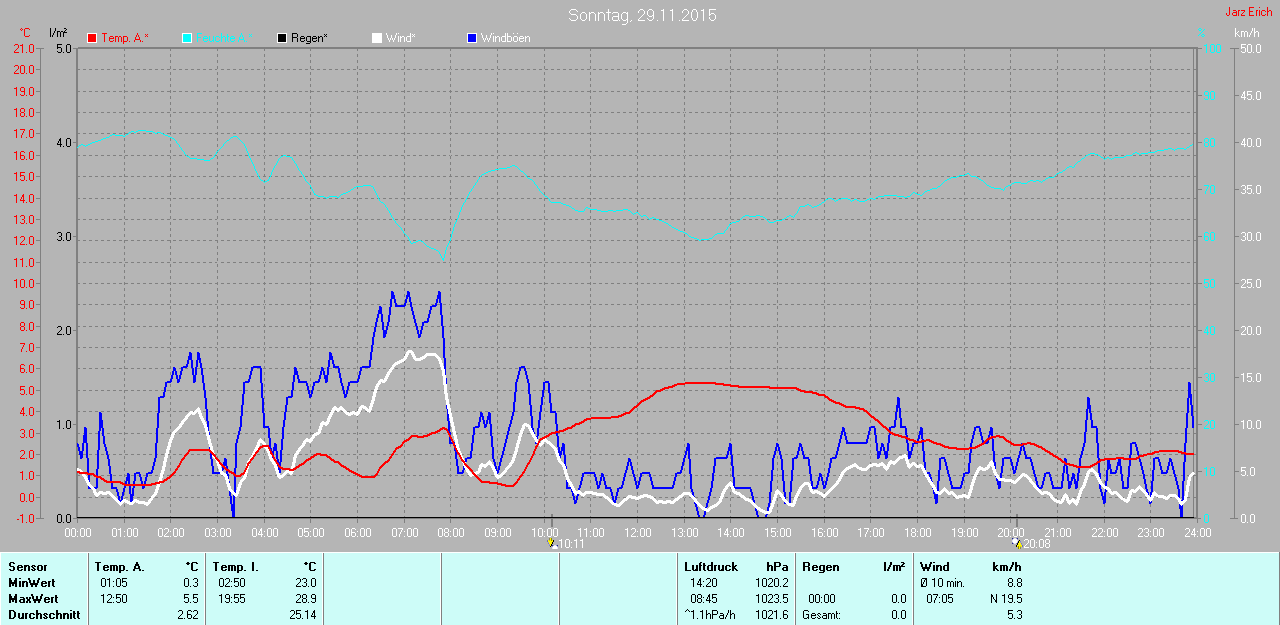This screenshot has width=1280, height=625.
Task: Select the Temp. I. column header
Action: click(236, 567)
